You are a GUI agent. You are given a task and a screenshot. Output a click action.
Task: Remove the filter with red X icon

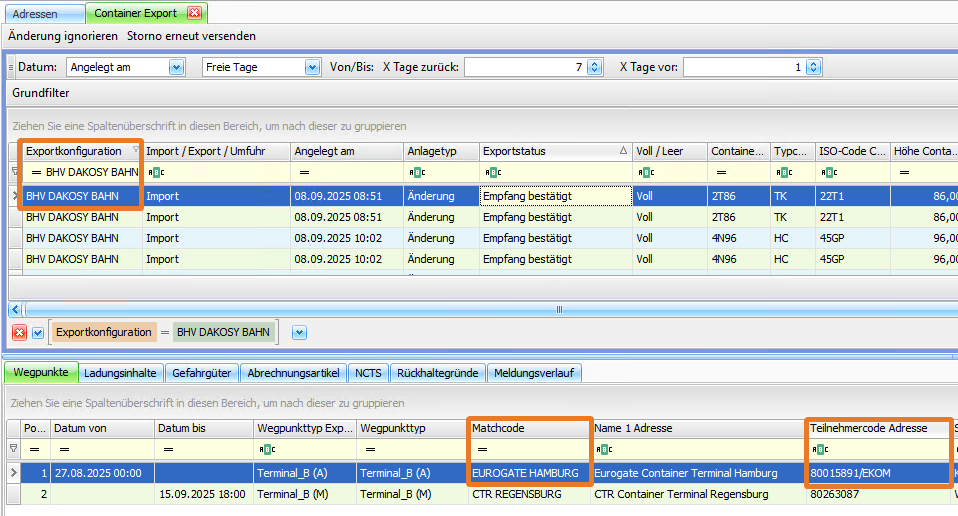click(x=19, y=332)
